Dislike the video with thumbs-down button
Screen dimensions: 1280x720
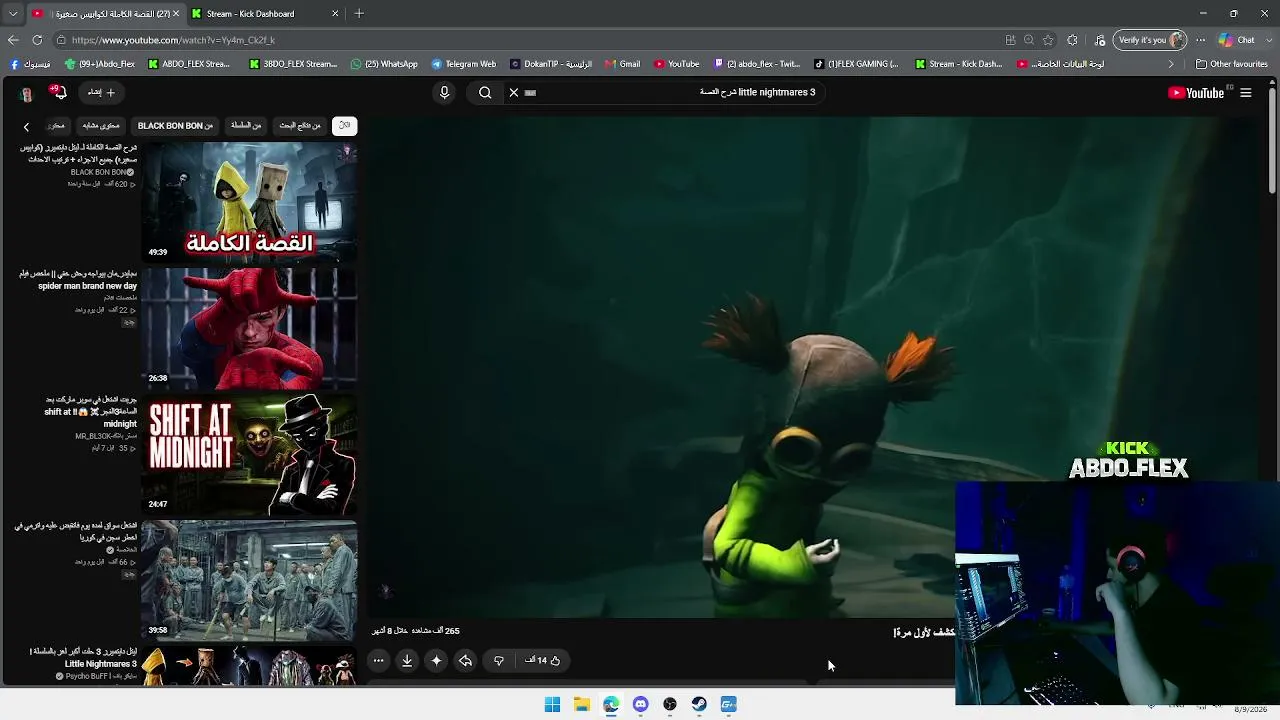(x=499, y=660)
